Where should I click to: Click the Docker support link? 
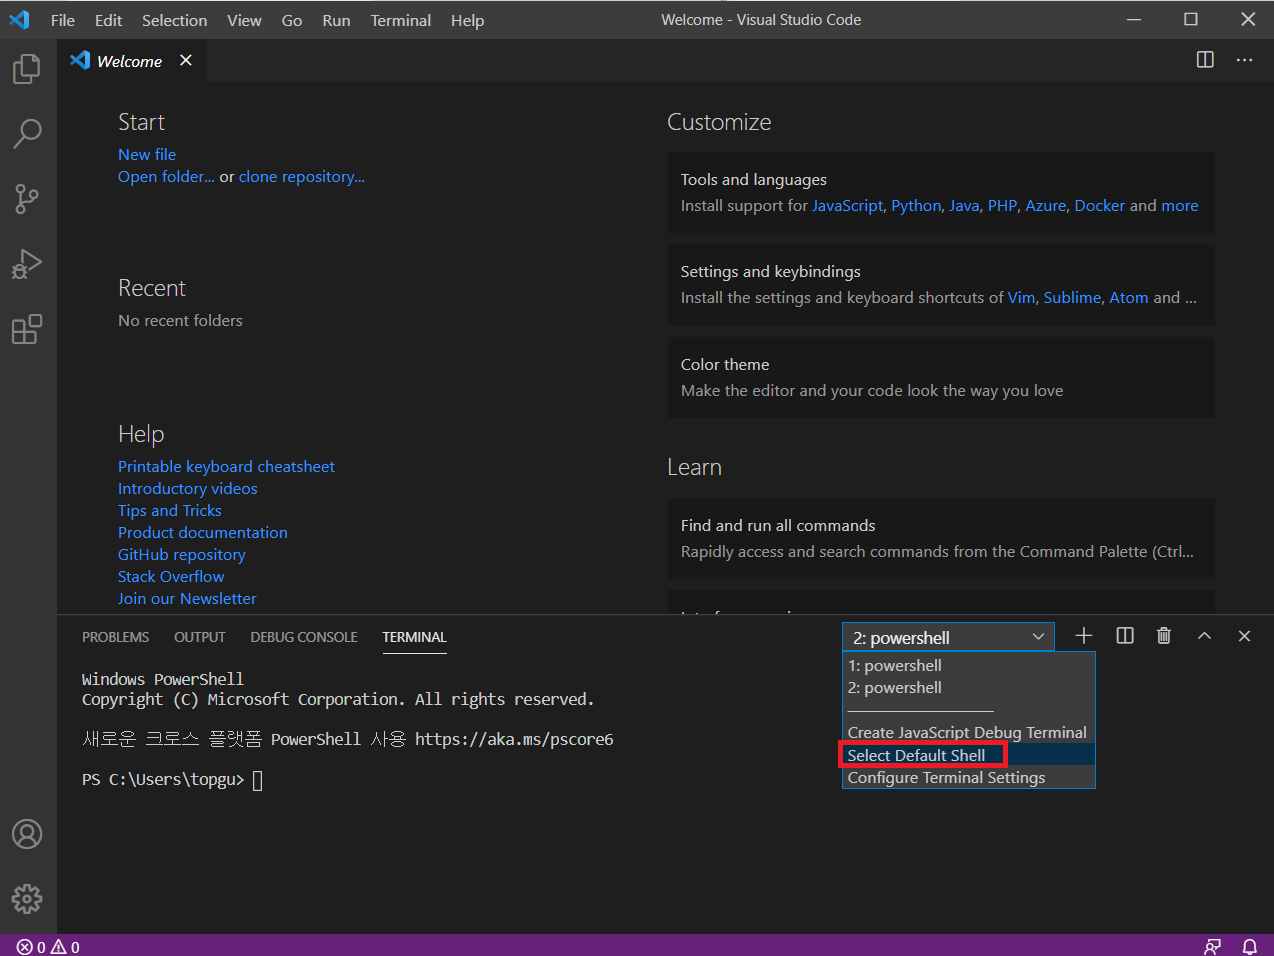1099,206
